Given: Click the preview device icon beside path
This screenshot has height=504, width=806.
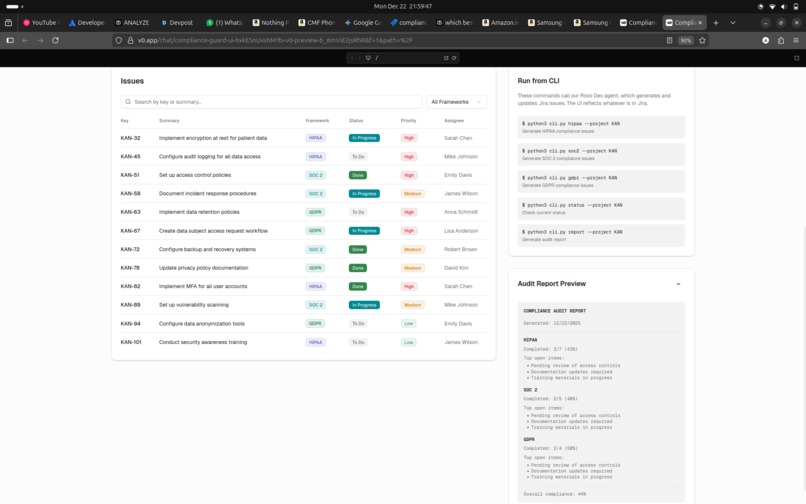Looking at the screenshot, I should 368,58.
